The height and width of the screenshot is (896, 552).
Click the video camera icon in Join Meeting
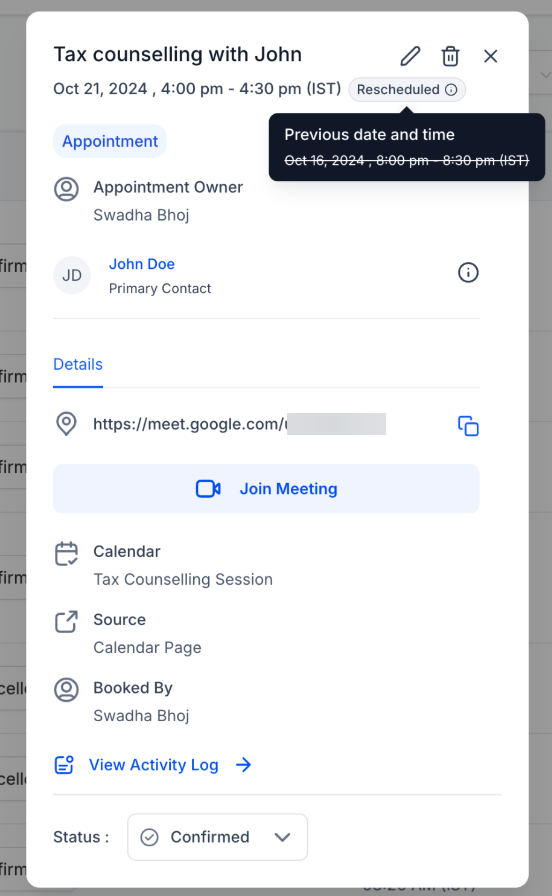click(208, 489)
